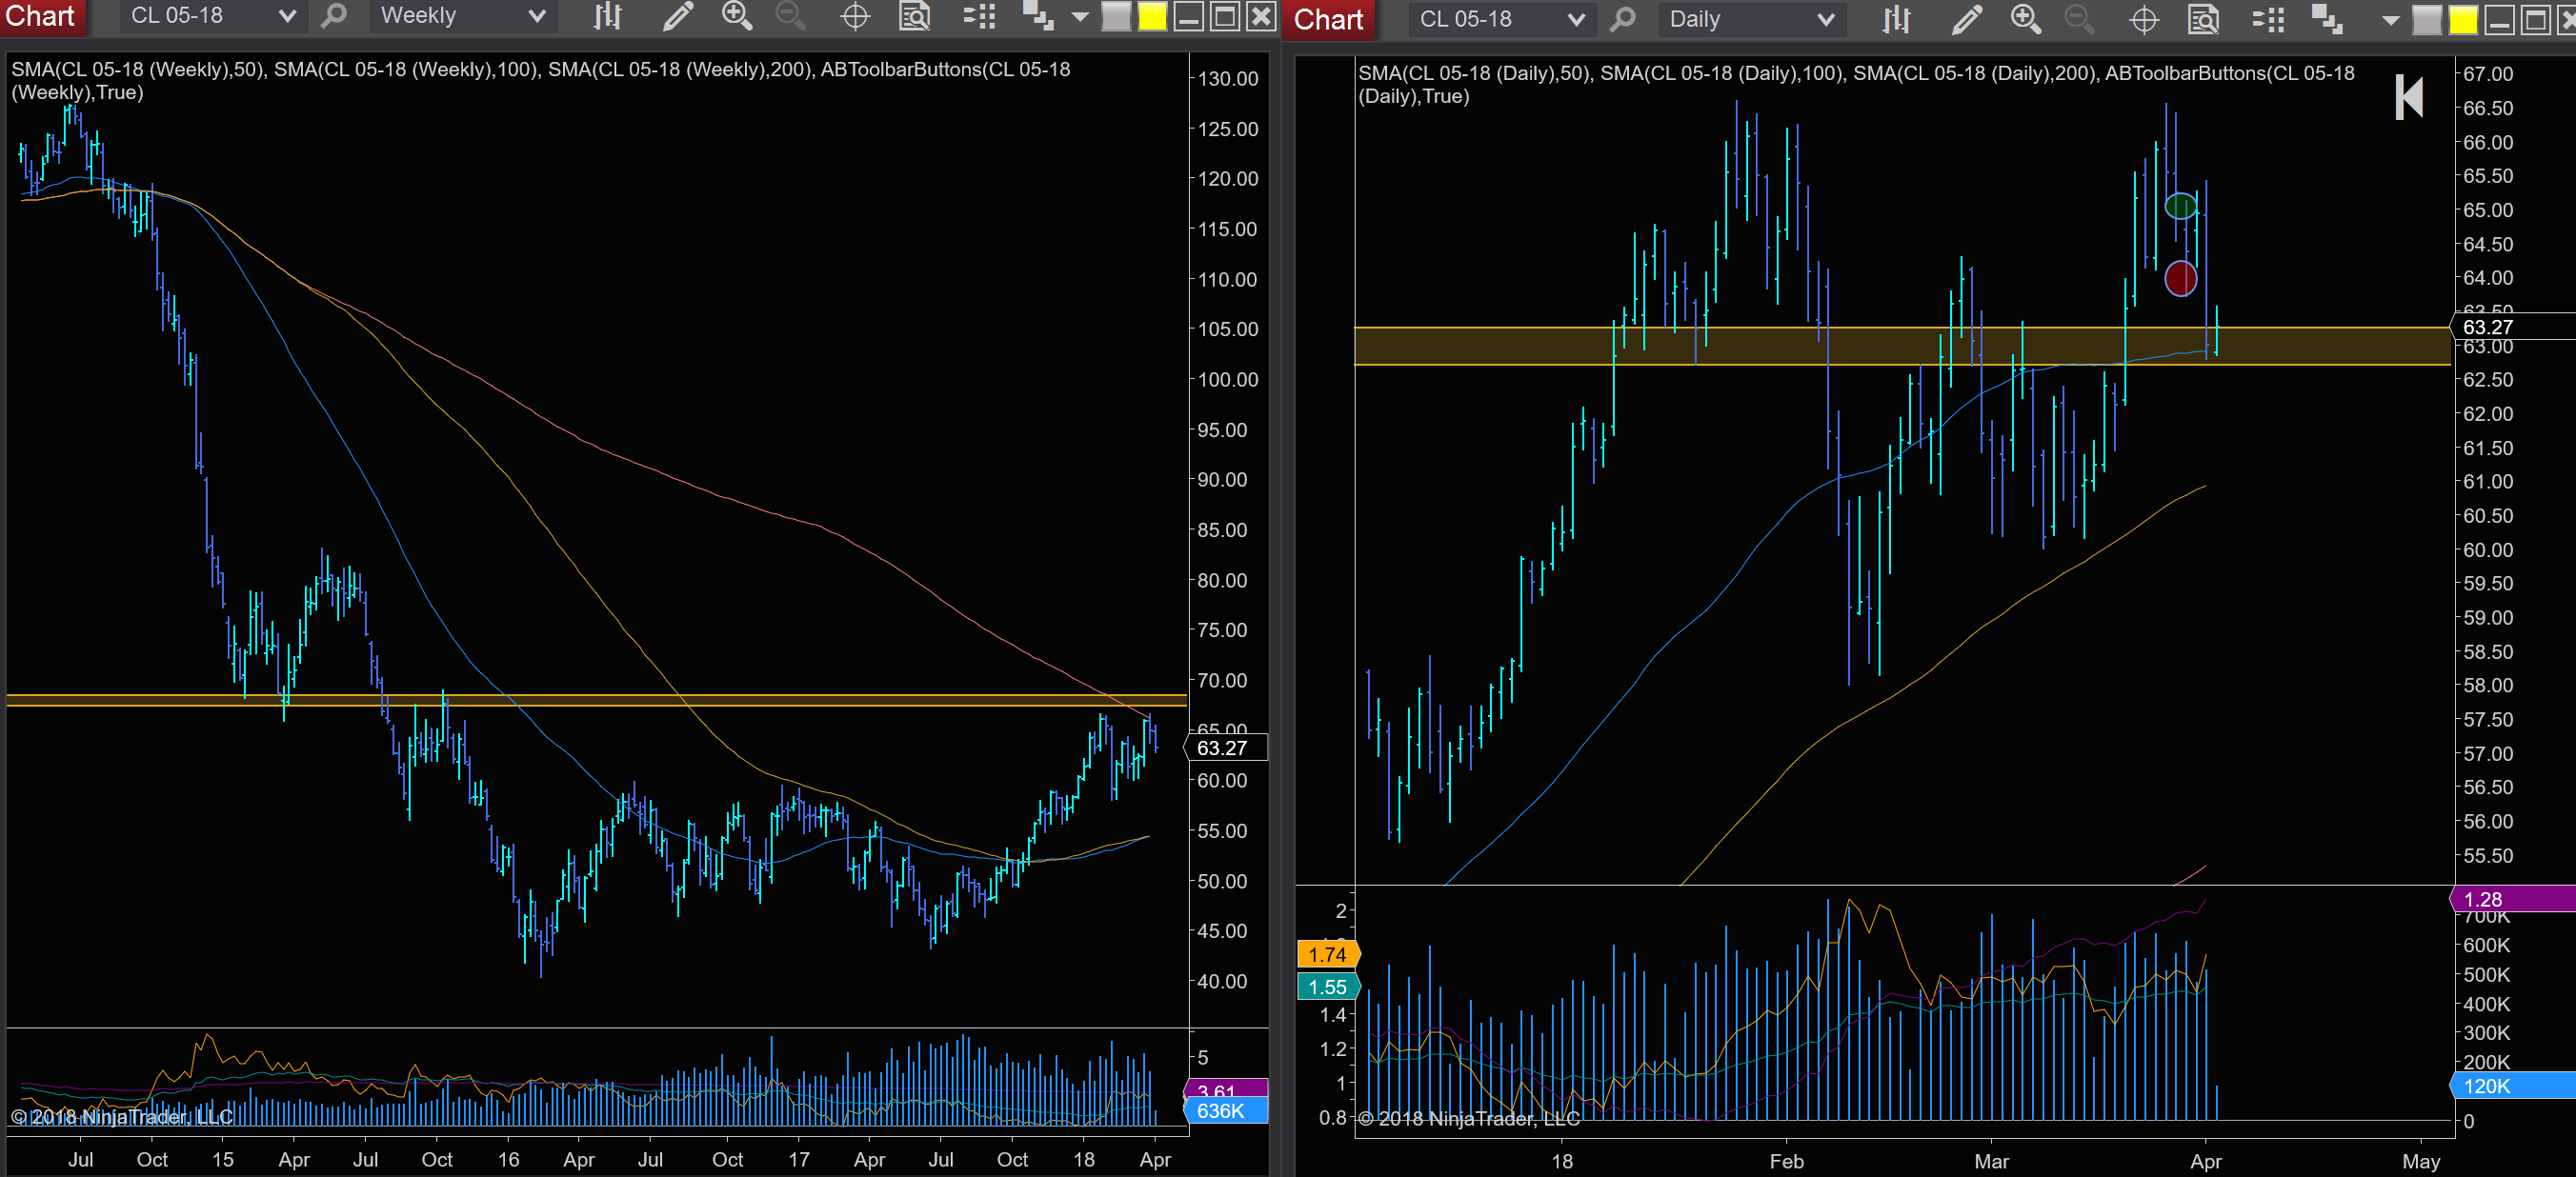The height and width of the screenshot is (1177, 2576).
Task: Open drawing tools pencil in Daily chart
Action: point(1966,20)
